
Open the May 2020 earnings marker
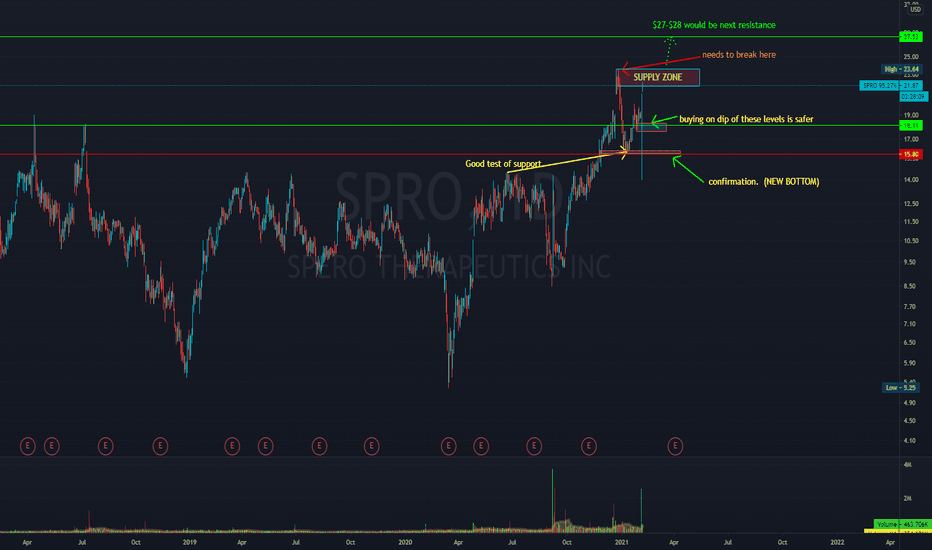481,445
